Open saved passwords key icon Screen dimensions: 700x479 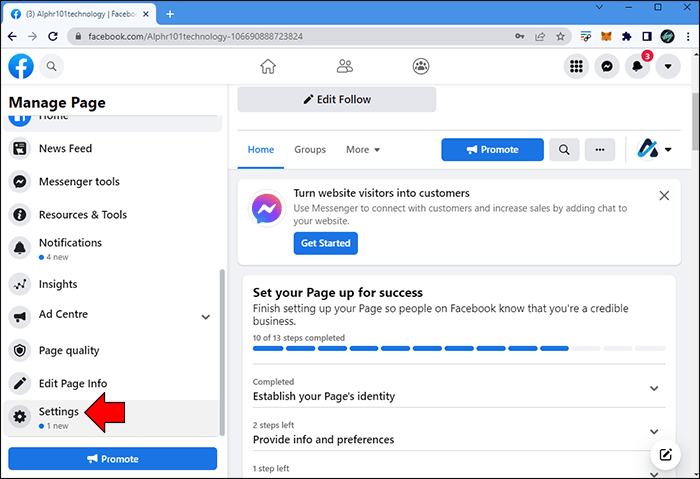click(x=519, y=37)
